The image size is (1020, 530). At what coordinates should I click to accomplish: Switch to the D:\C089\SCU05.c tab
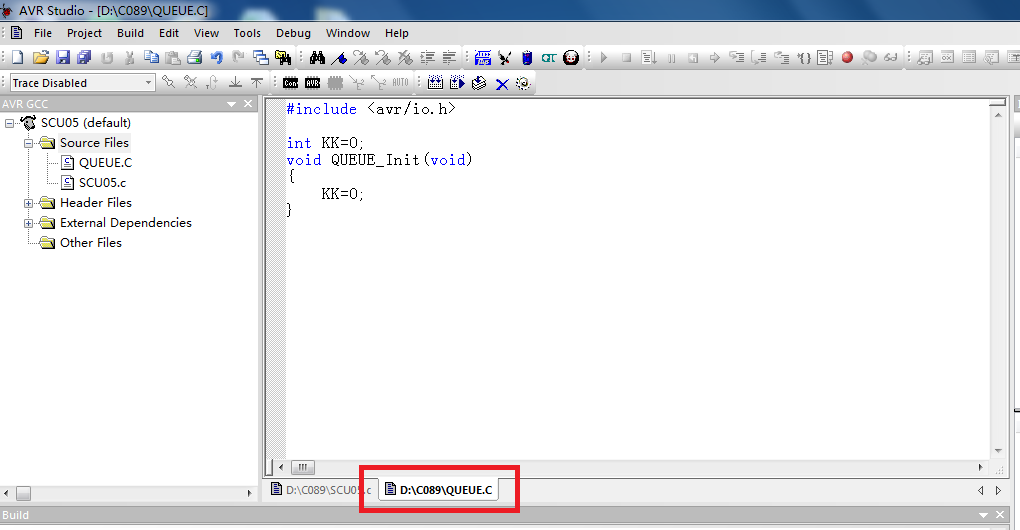pyautogui.click(x=321, y=490)
